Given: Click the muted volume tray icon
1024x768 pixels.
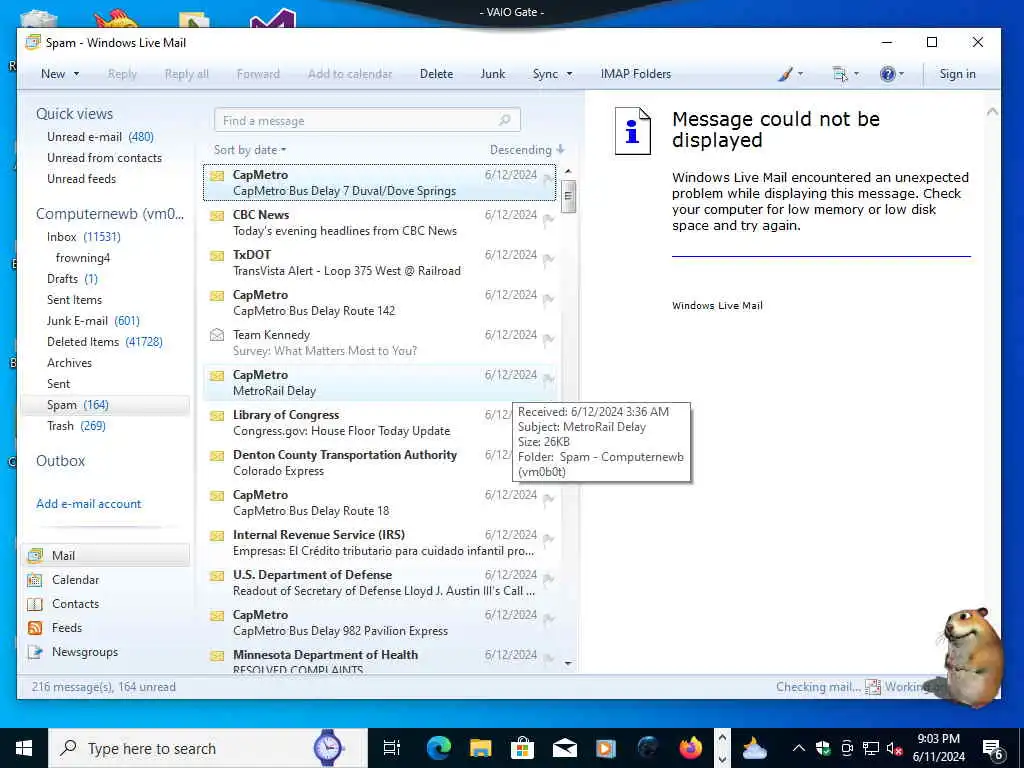Looking at the screenshot, I should coord(894,749).
